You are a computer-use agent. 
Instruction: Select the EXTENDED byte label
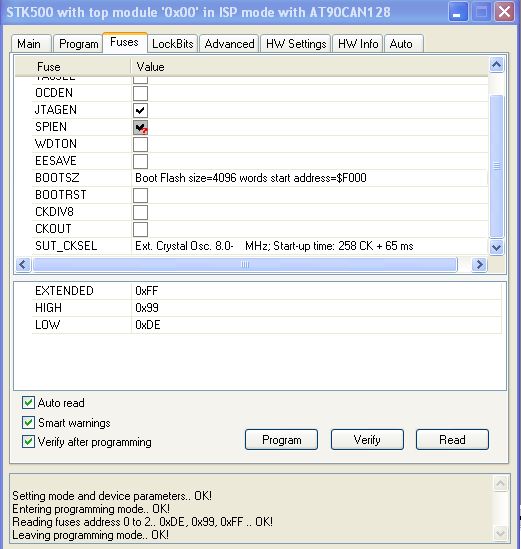click(x=64, y=291)
